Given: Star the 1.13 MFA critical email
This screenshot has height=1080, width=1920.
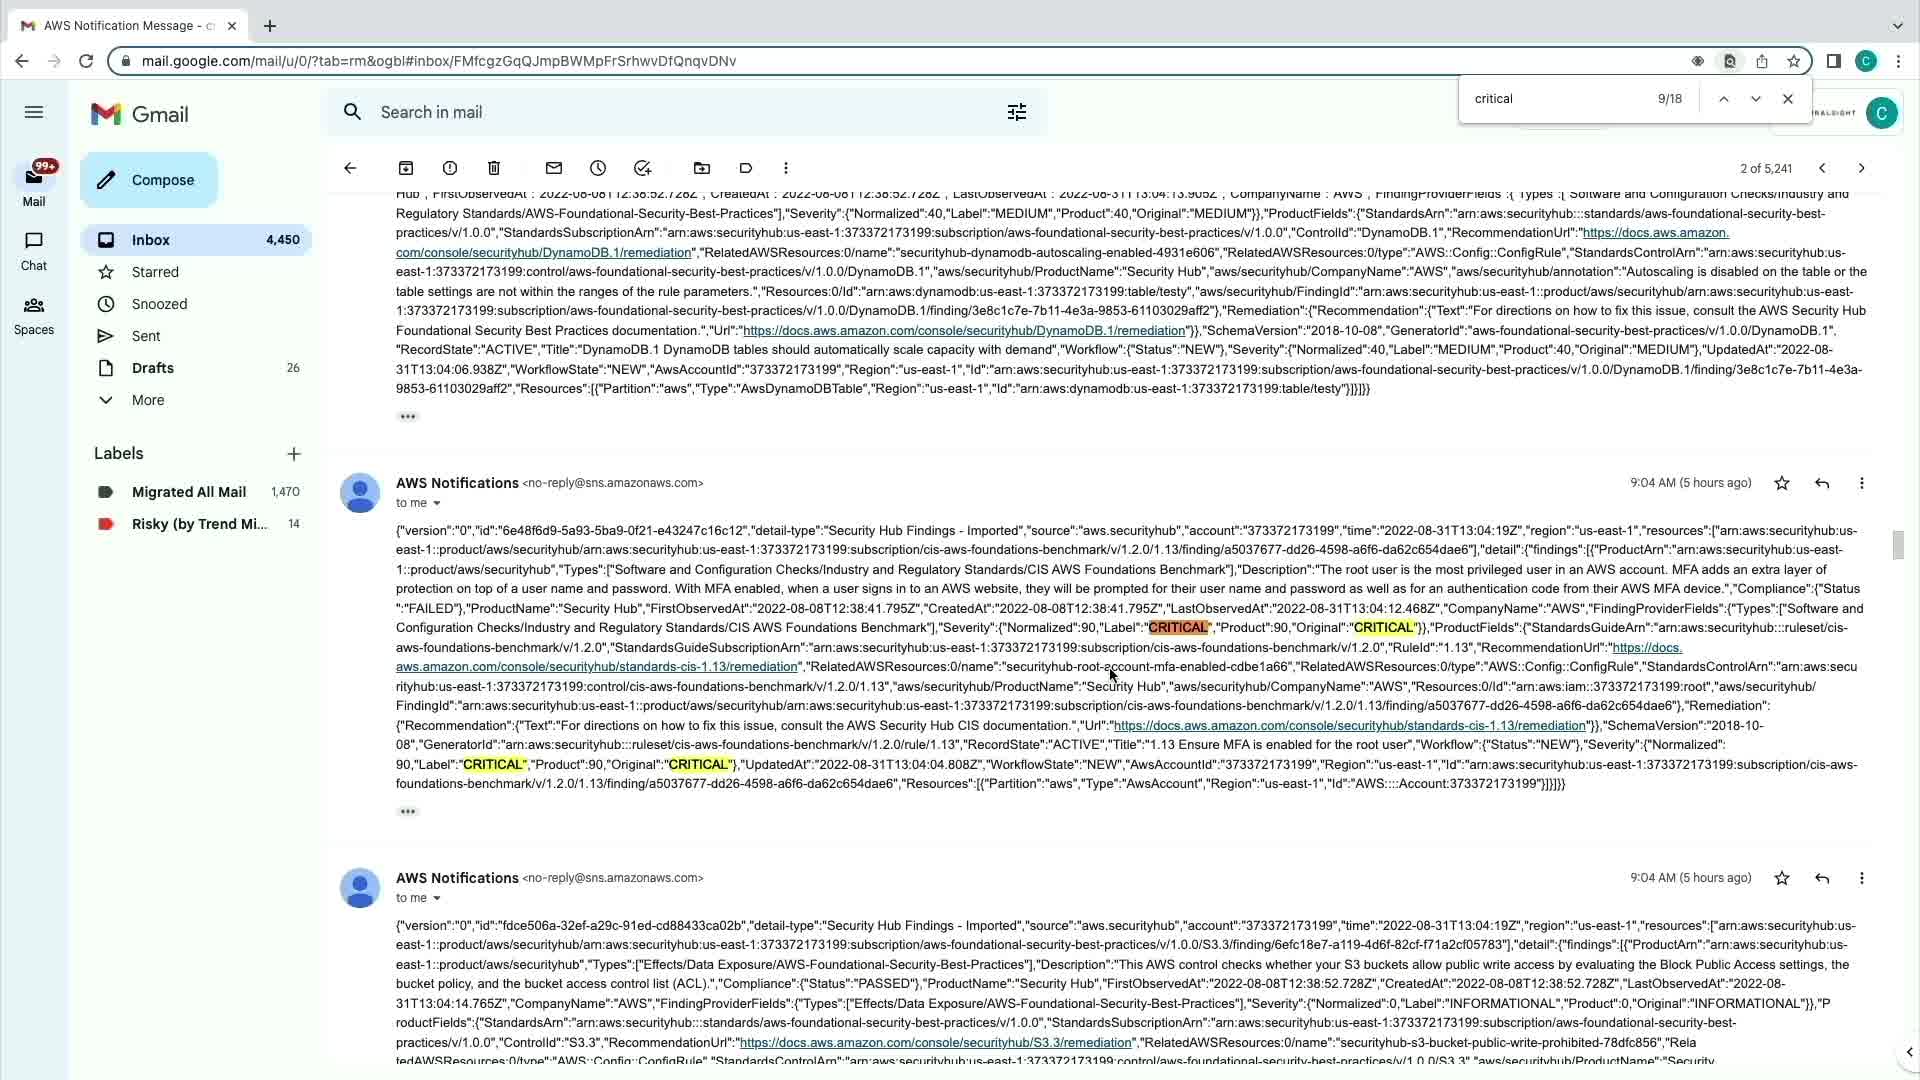Looking at the screenshot, I should coord(1782,483).
